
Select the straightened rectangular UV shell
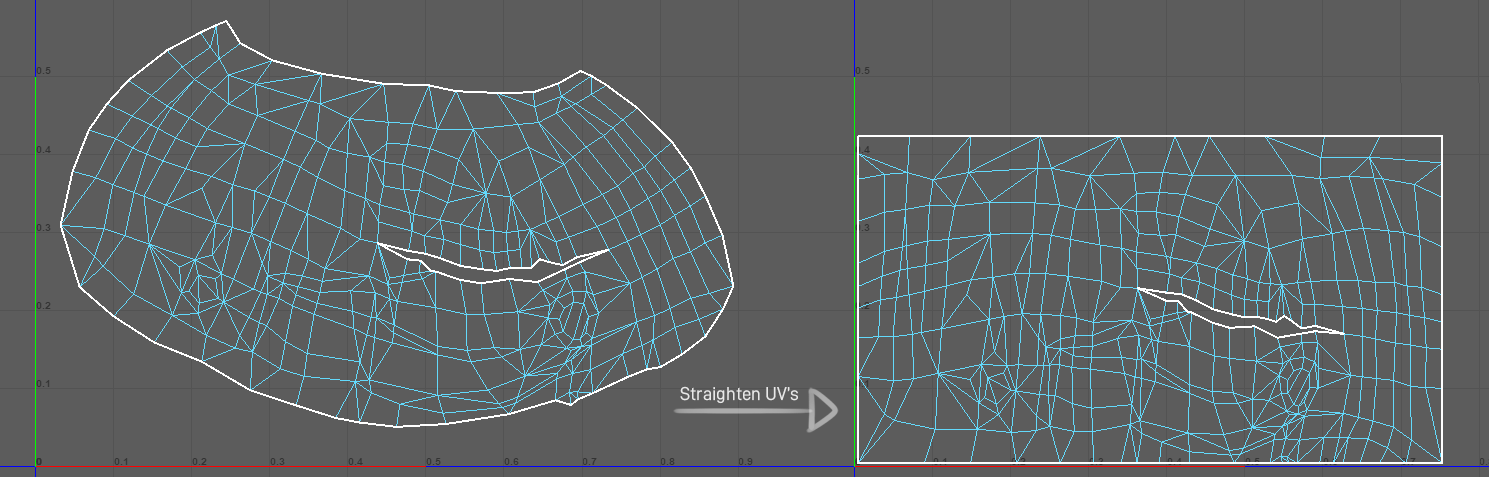[x=1150, y=299]
